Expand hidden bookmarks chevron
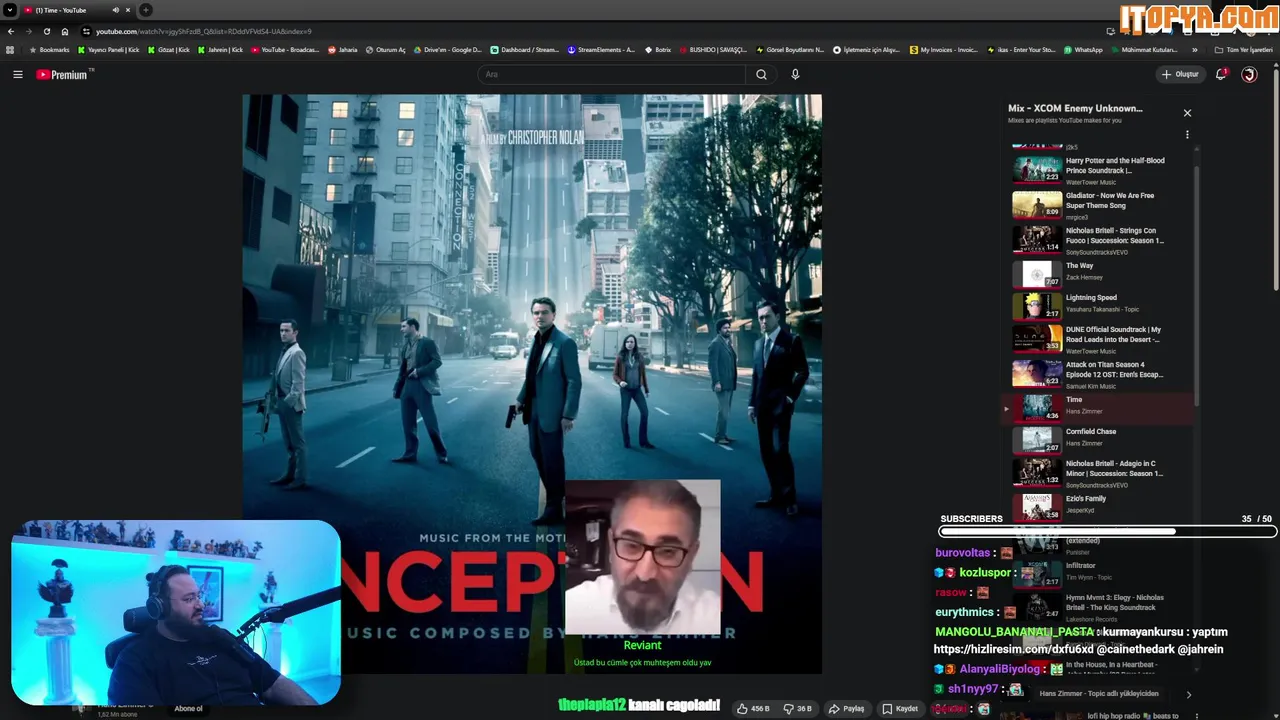Screen dimensions: 1280x720 1195,49
